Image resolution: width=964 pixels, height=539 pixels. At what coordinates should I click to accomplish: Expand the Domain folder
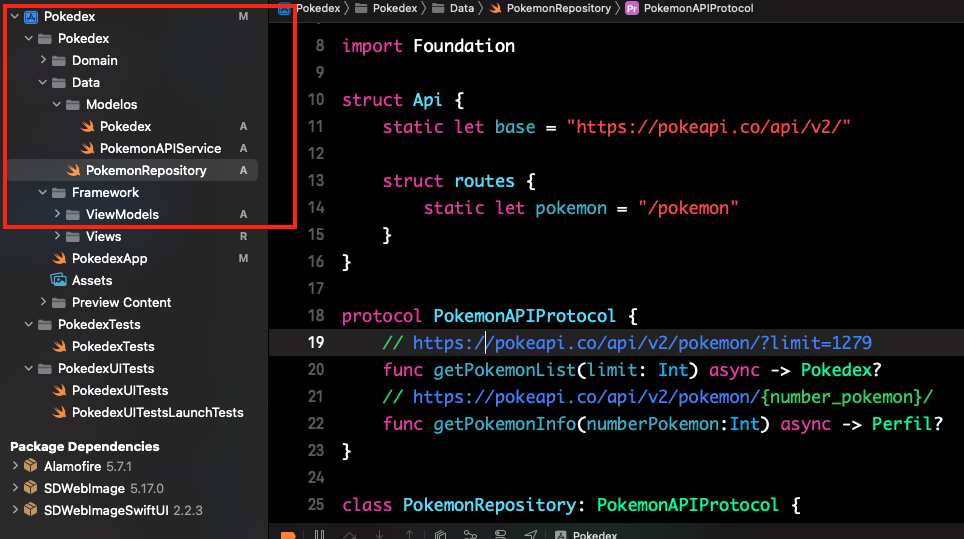(44, 60)
